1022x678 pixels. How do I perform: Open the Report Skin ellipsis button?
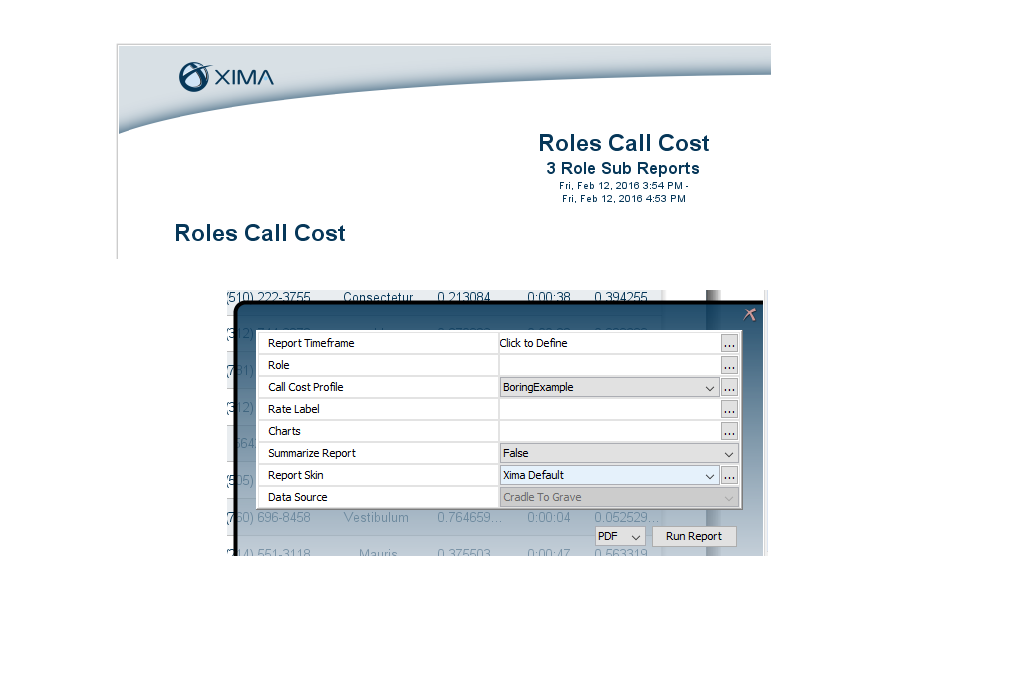(x=729, y=476)
